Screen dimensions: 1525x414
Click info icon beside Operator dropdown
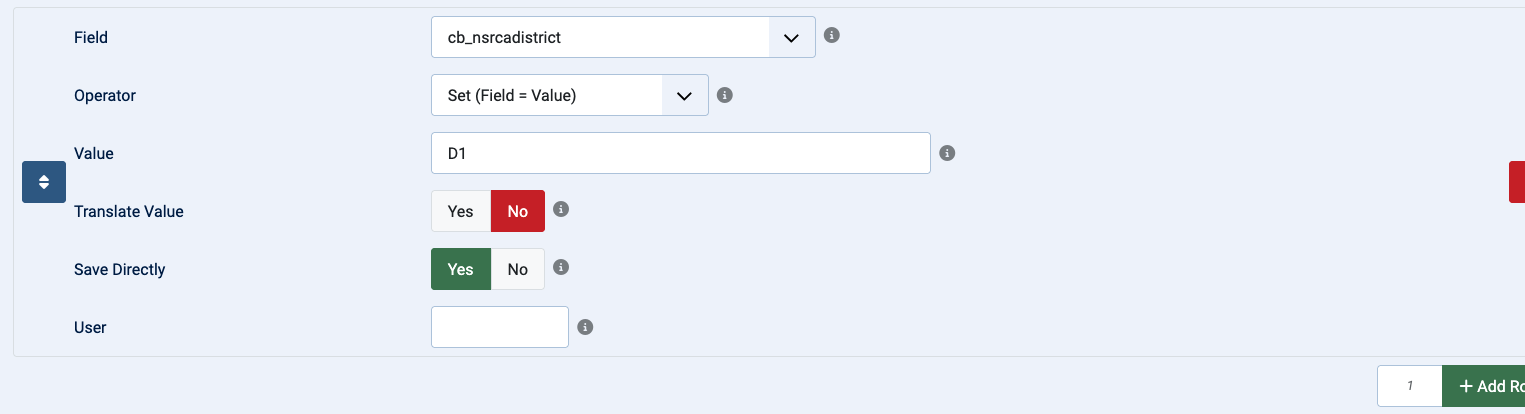coord(726,95)
